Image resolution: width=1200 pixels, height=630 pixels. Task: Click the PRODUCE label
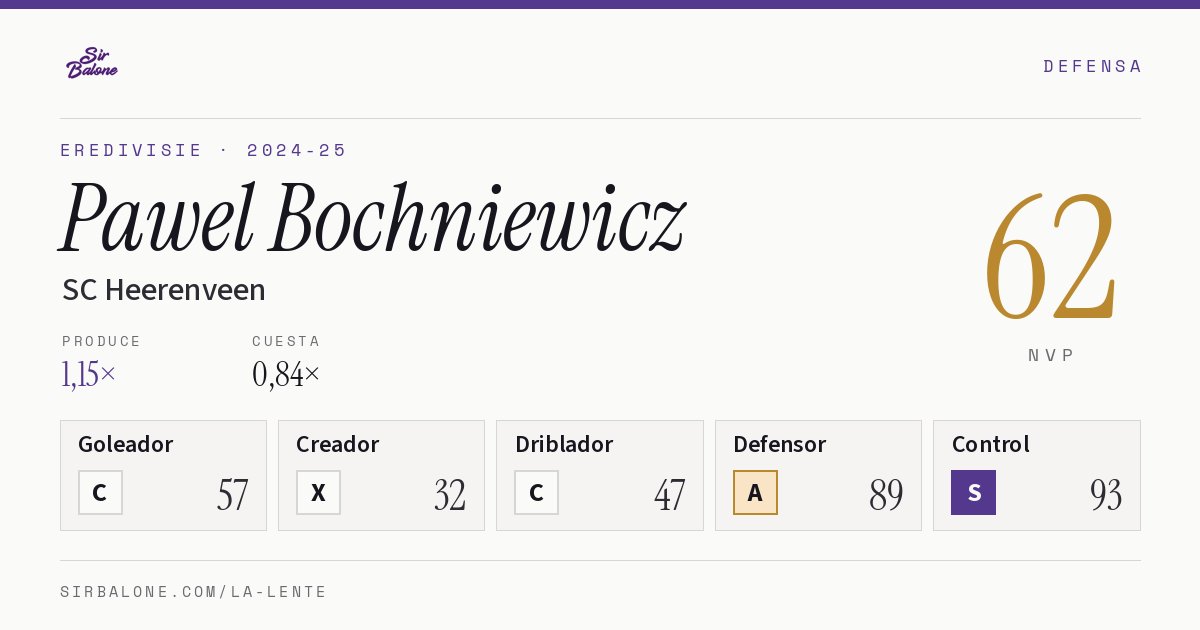click(x=102, y=341)
